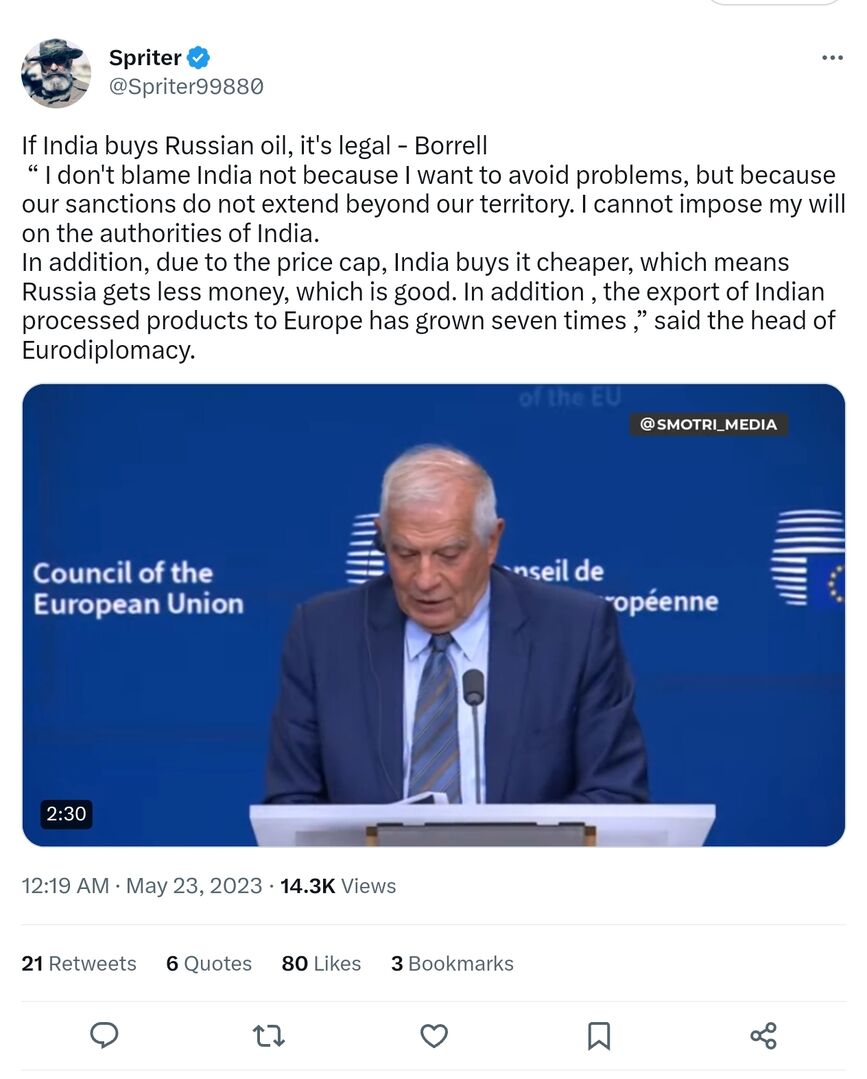Click the 3 Bookmarks count

(x=452, y=964)
